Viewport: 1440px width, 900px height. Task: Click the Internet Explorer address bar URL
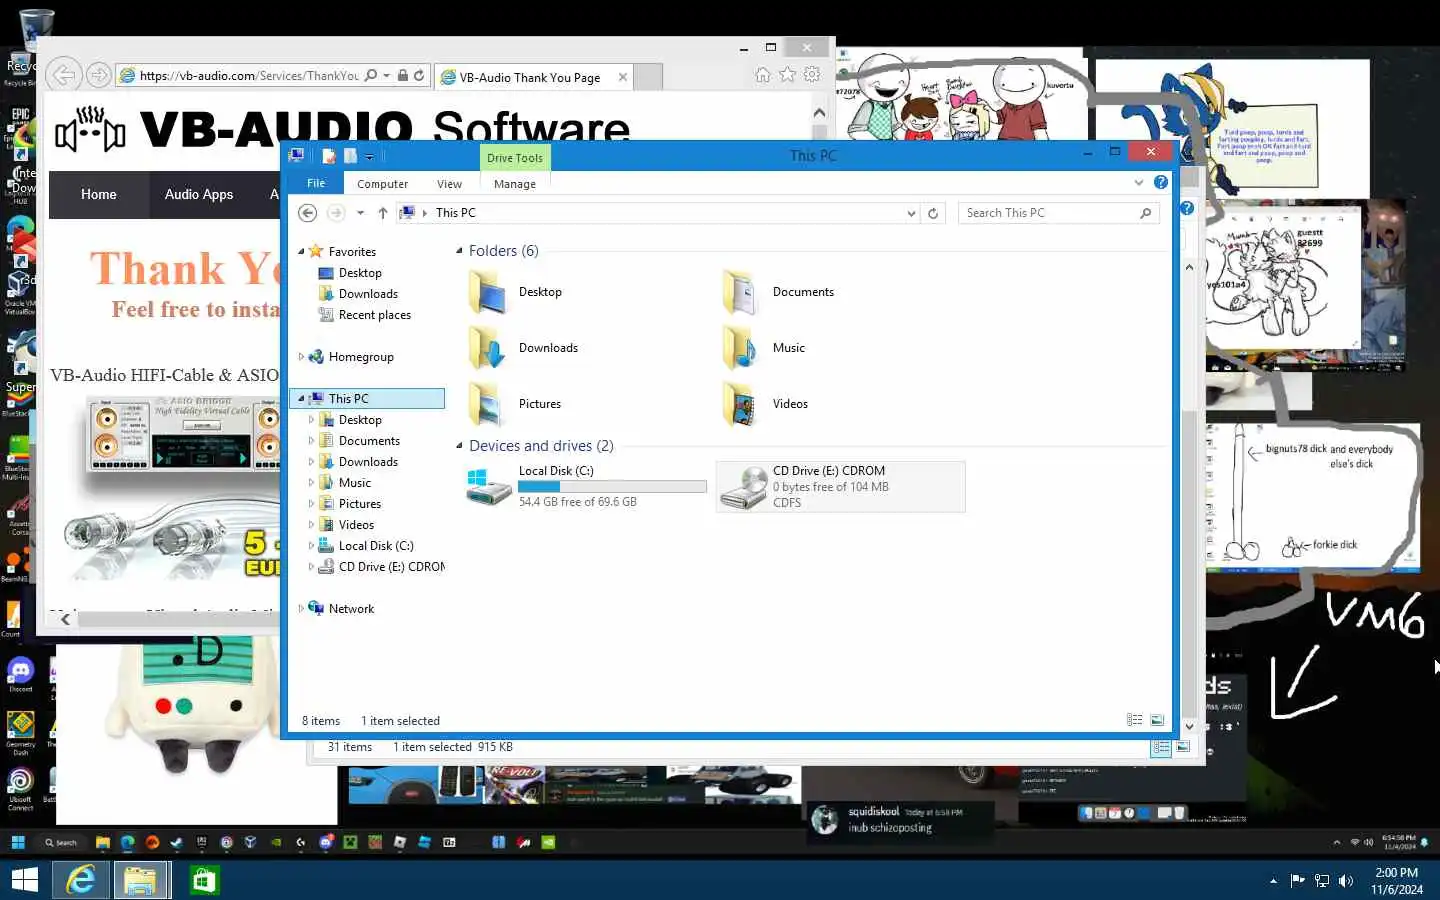point(249,76)
